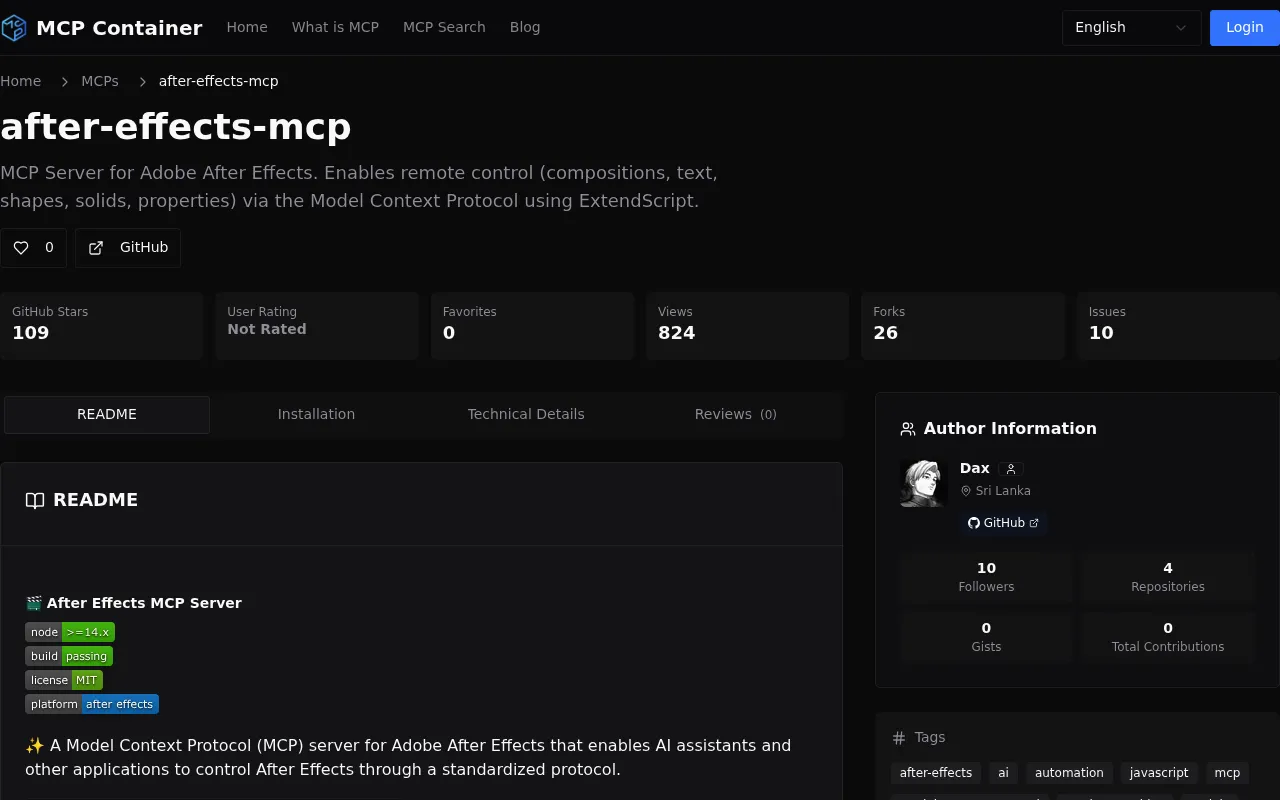This screenshot has height=800, width=1280.
Task: Click the MCP Container cube logo
Action: tap(14, 28)
